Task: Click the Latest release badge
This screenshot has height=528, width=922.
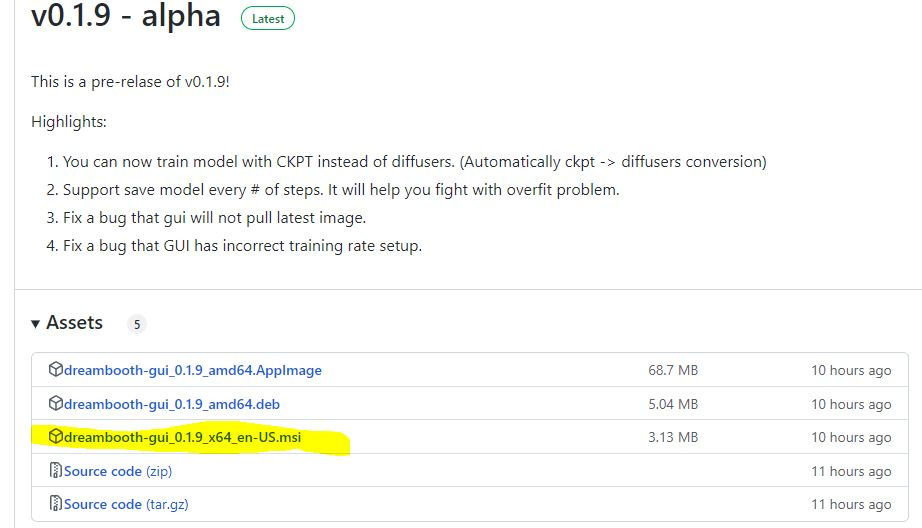Action: [x=268, y=19]
